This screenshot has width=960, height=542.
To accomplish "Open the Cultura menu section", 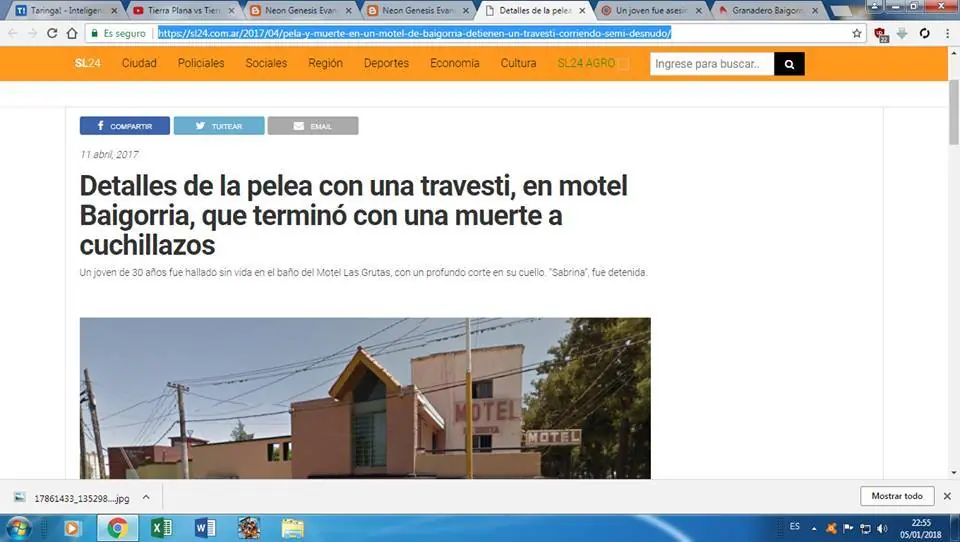I will click(518, 63).
